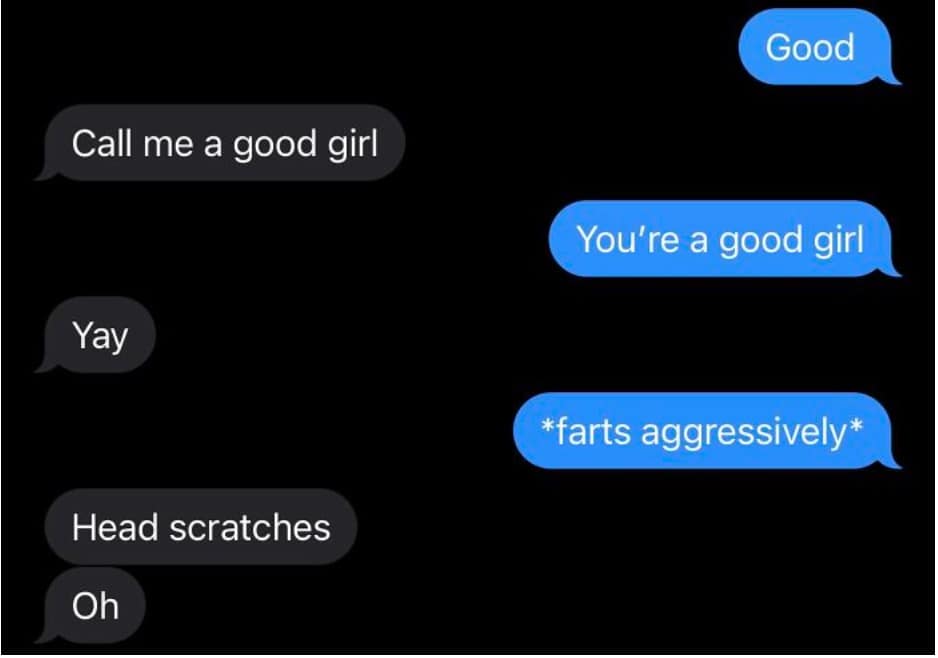Viewport: 938px width, 658px height.
Task: Click "good" in the gray received message
Action: pyautogui.click(x=274, y=146)
